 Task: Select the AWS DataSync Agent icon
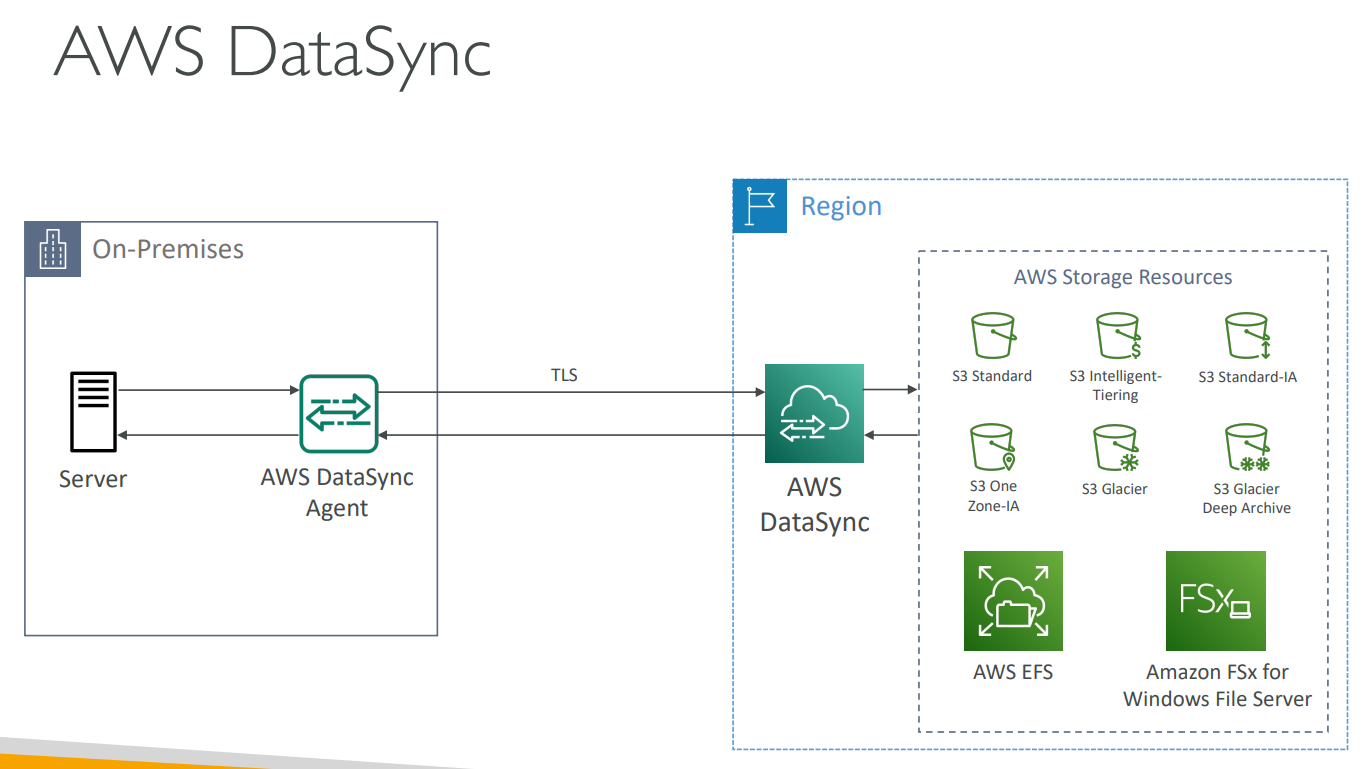coord(338,414)
